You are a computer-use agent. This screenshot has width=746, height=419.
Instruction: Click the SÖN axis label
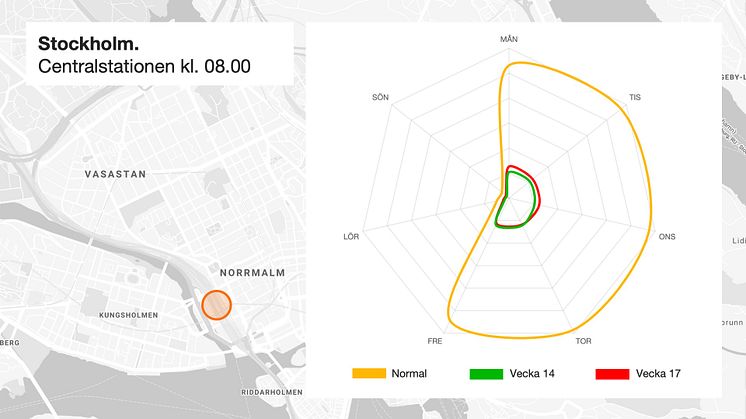pyautogui.click(x=380, y=97)
